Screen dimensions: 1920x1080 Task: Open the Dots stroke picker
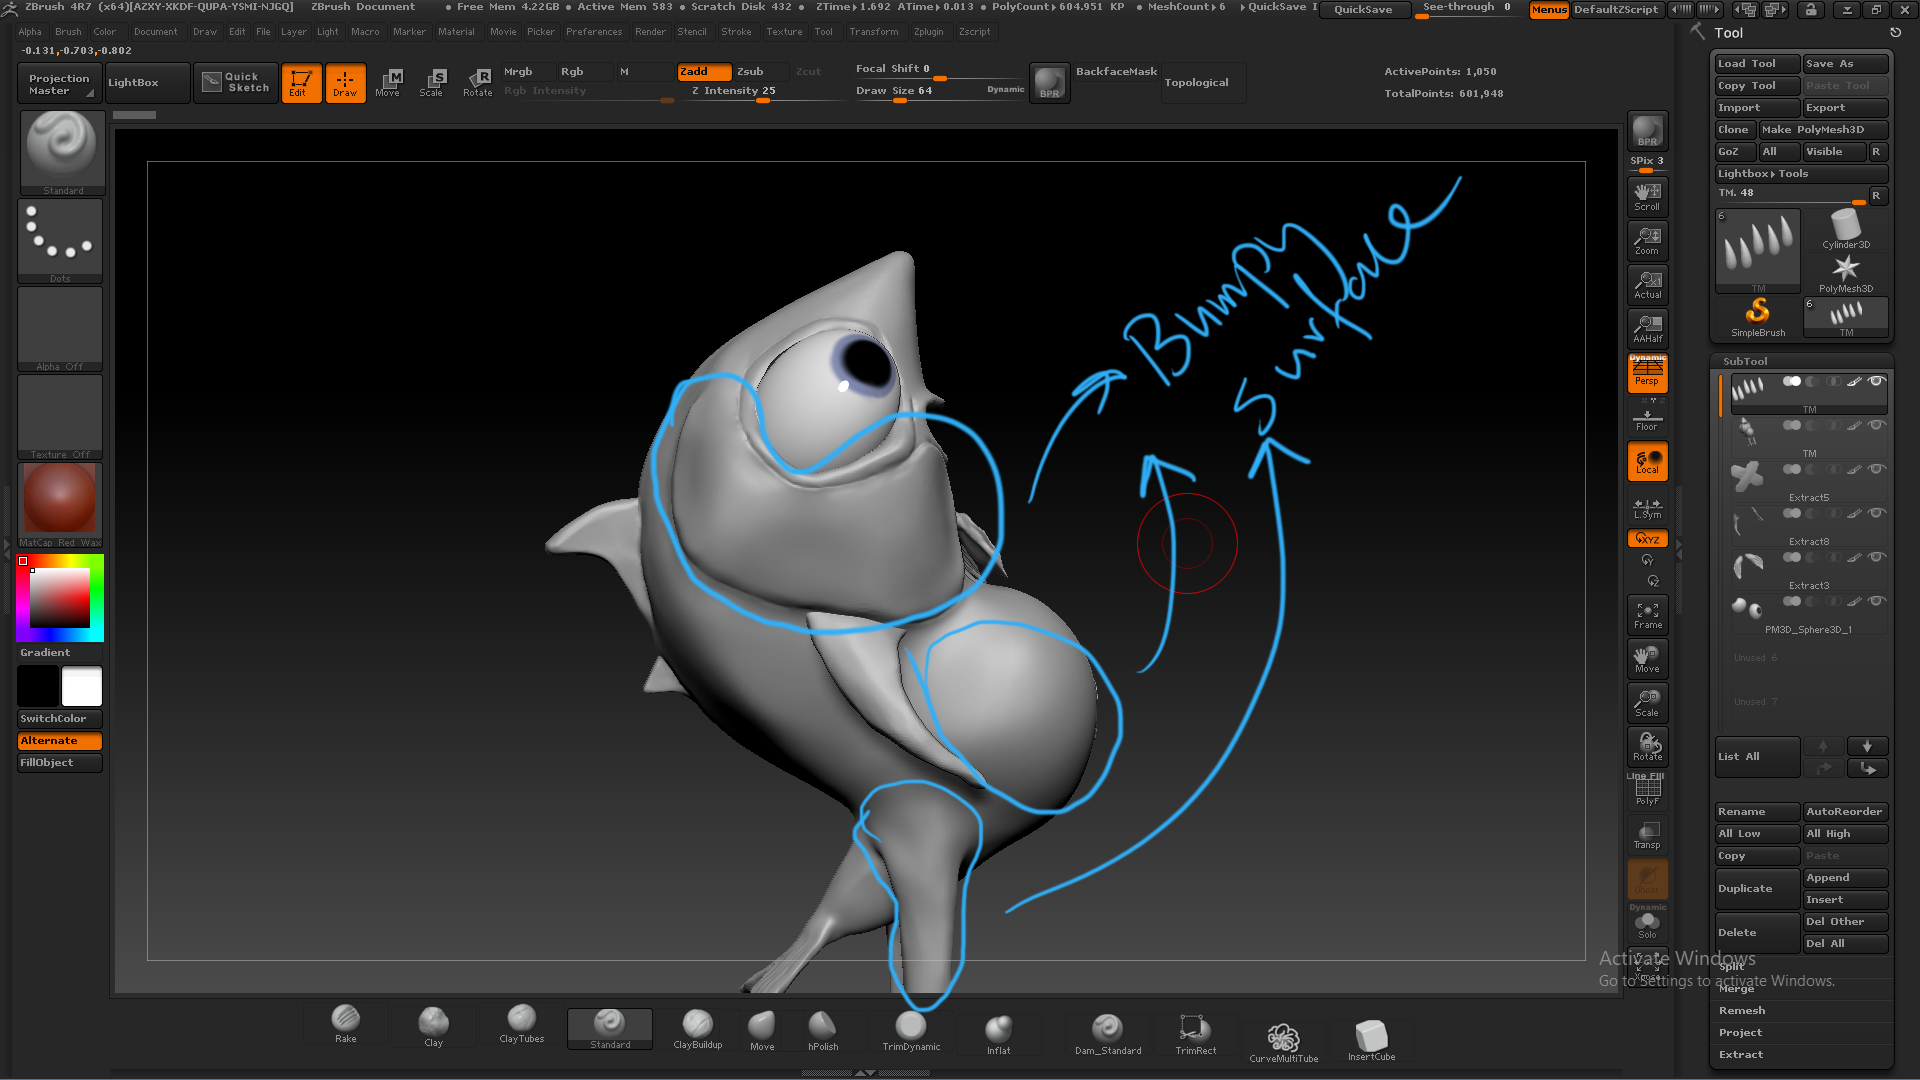(60, 240)
